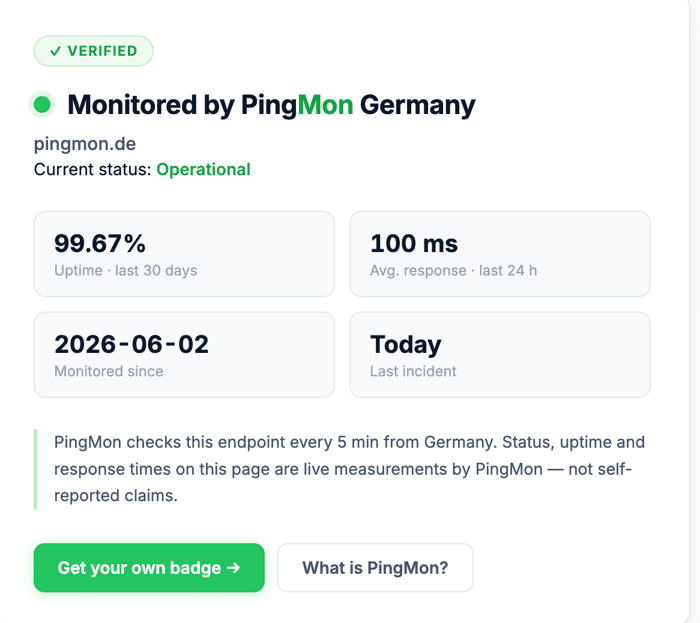Click the Operational status label
Screen dimensions: 700x623
pyautogui.click(x=203, y=170)
